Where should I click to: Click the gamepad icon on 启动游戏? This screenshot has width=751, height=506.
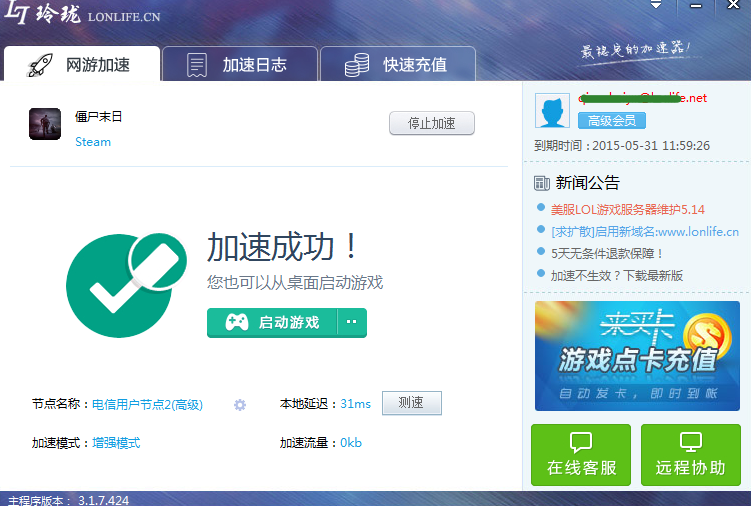coord(237,322)
